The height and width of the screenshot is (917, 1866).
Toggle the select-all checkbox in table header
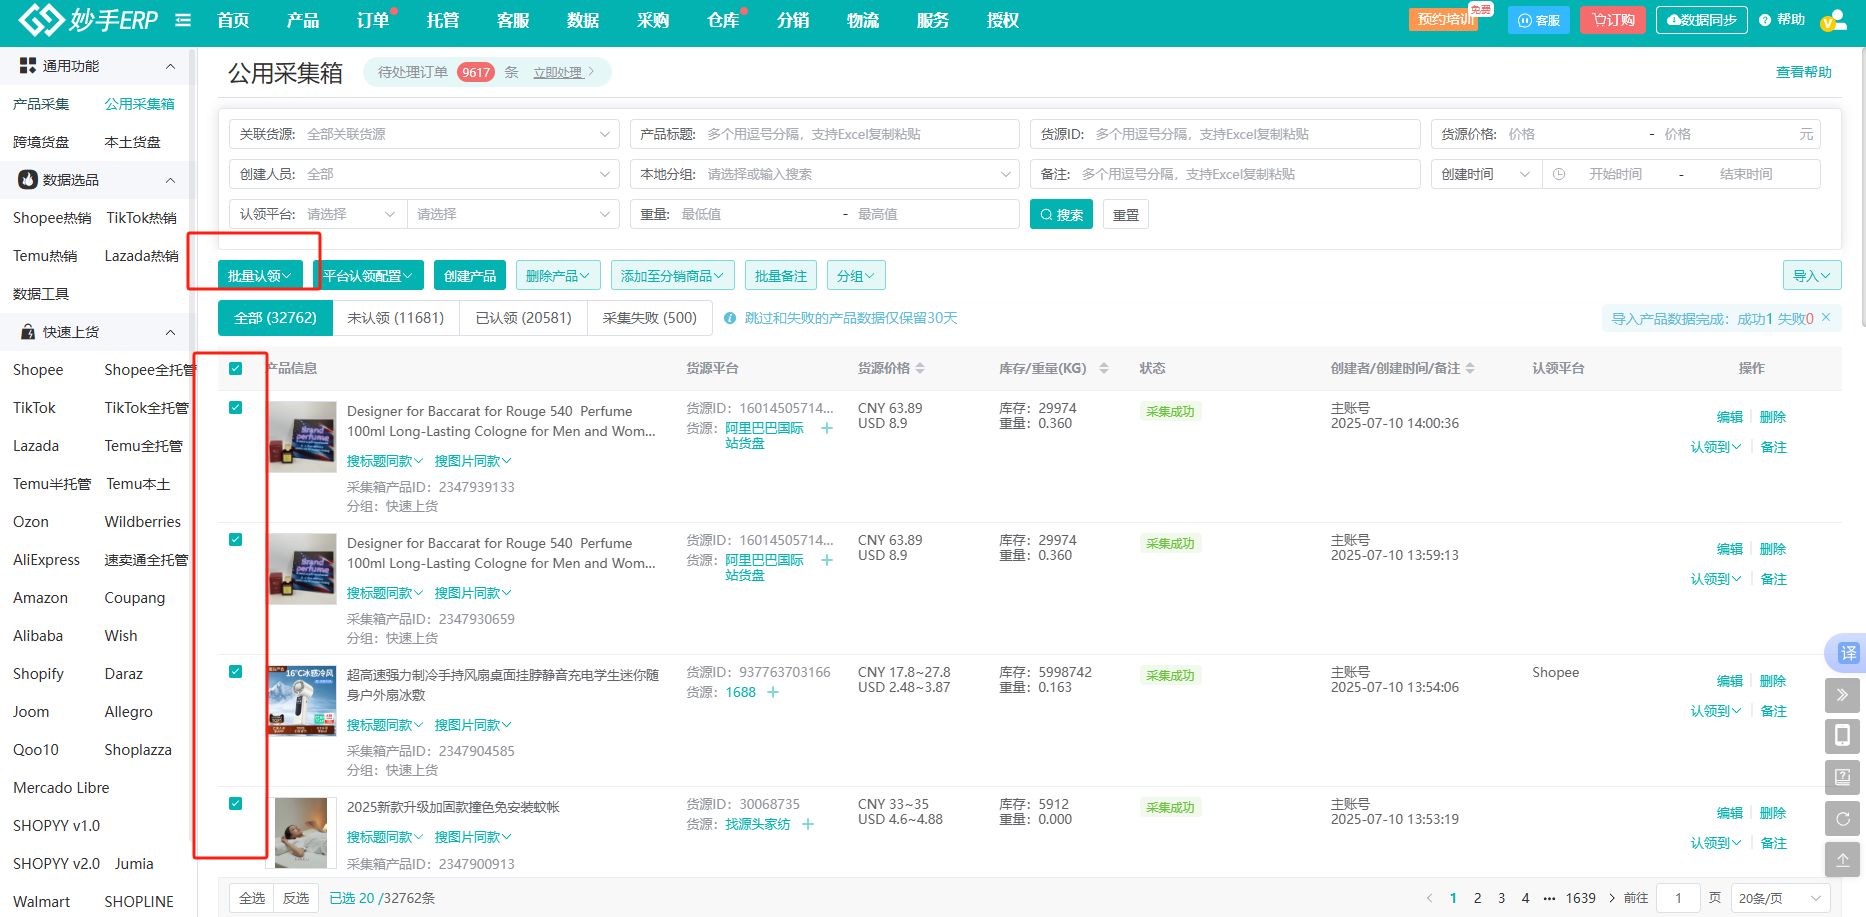[x=236, y=368]
